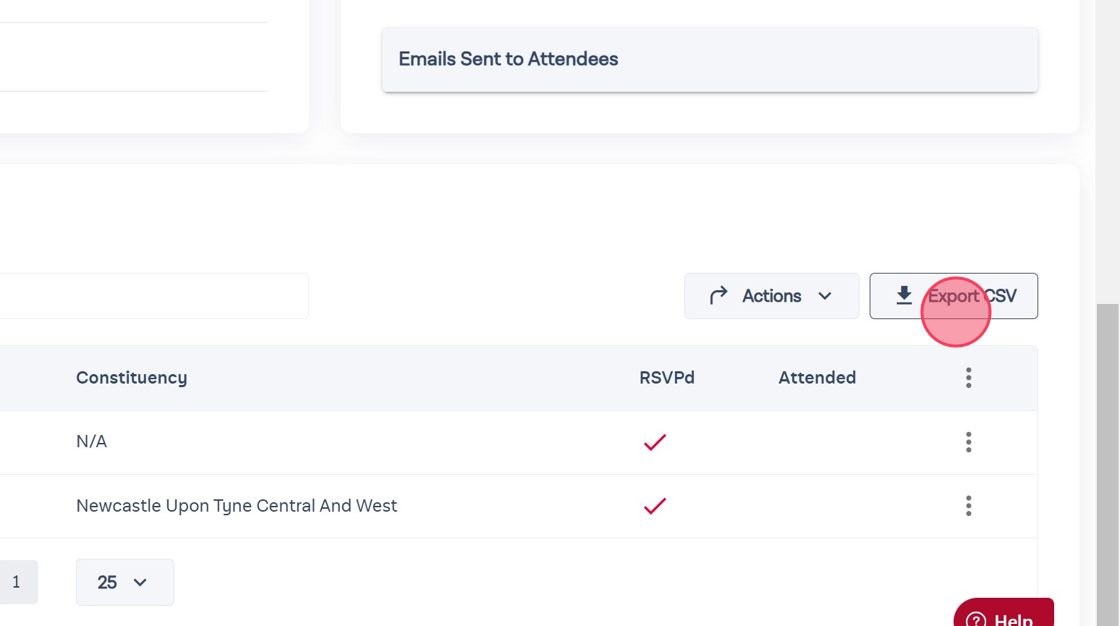Click the Export CSV download icon

[x=904, y=295]
